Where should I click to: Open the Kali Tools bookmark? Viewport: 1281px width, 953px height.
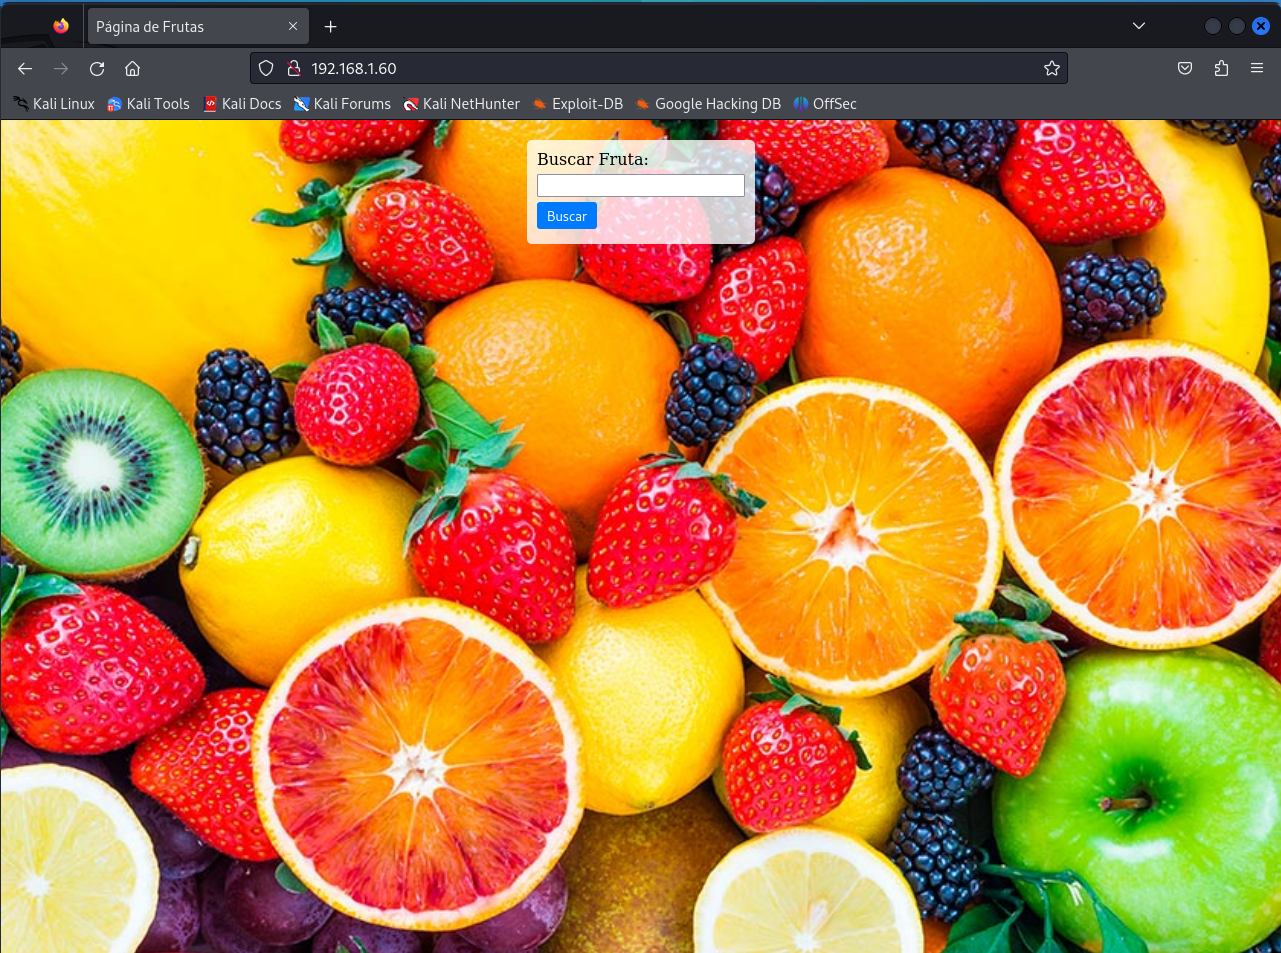148,104
